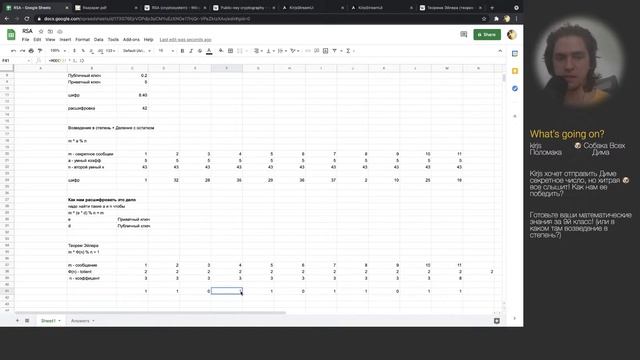Click the move-to-folder icon beside title
The width and height of the screenshot is (640, 360).
(50, 31)
